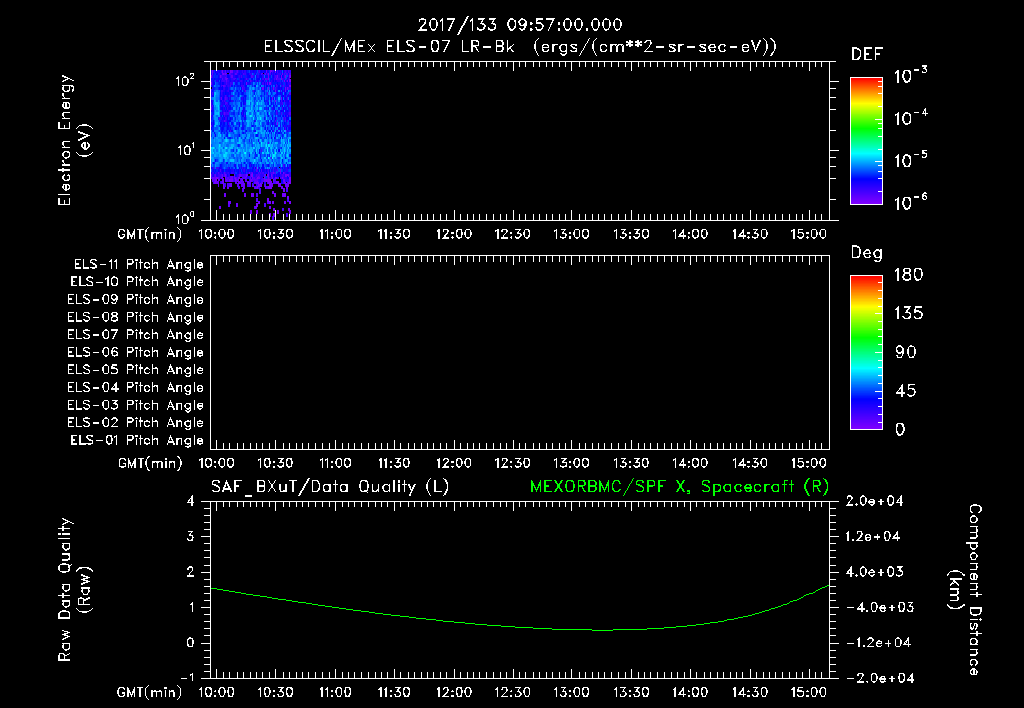Image resolution: width=1024 pixels, height=708 pixels.
Task: Click the 10⁻⁵ label of the DEF scale
Action: [x=910, y=160]
